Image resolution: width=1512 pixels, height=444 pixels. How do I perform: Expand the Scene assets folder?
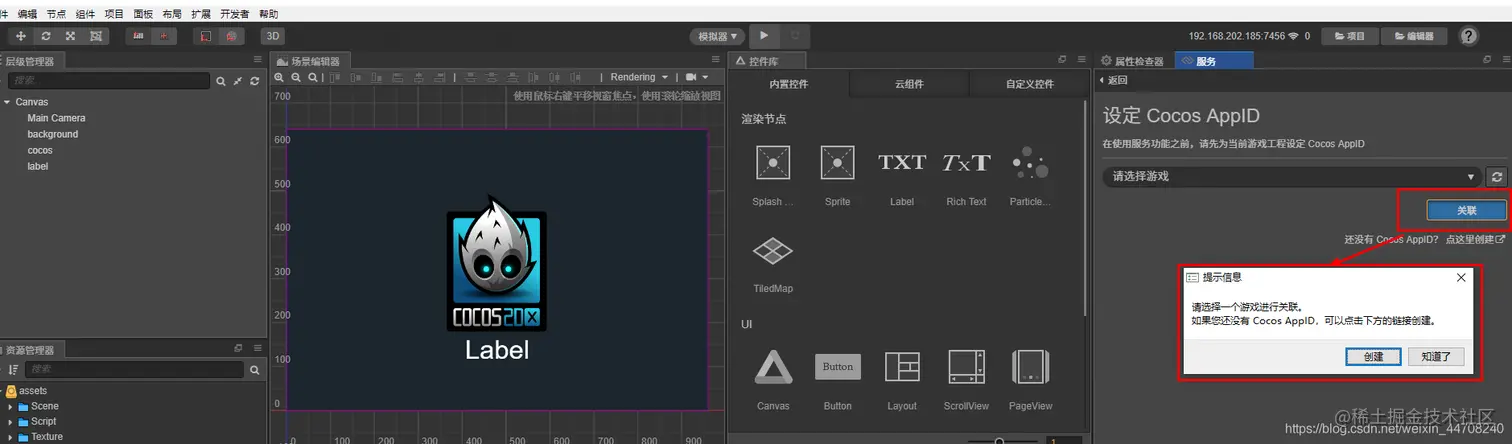[x=11, y=406]
